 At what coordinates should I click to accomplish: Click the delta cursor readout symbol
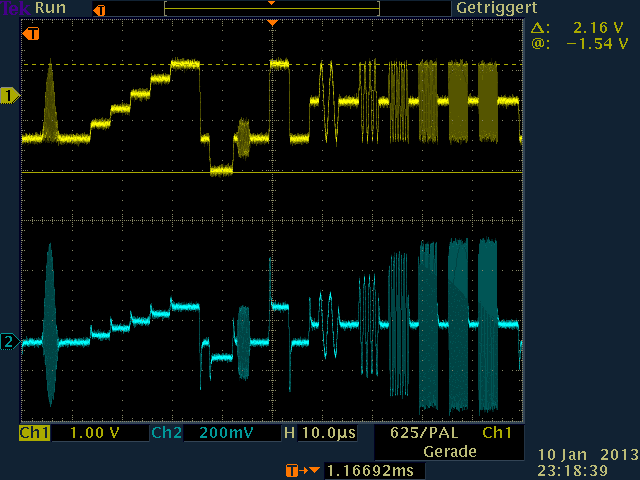[x=539, y=29]
